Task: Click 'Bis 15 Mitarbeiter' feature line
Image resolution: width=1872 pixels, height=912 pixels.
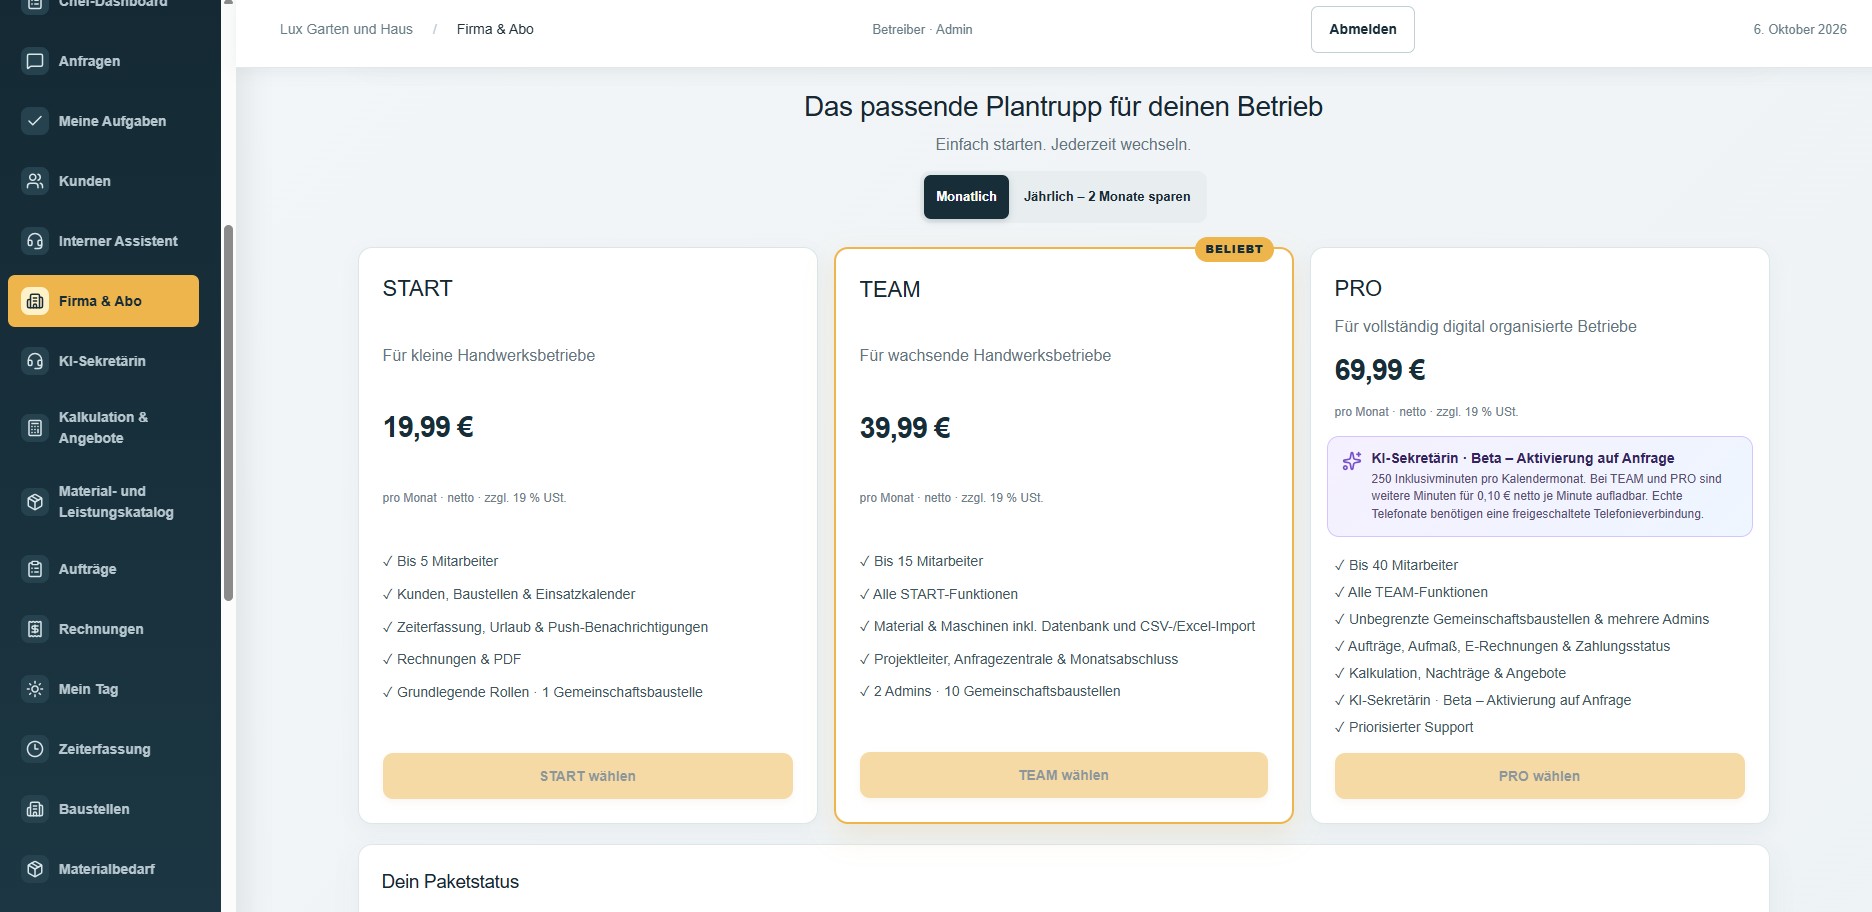Action: pyautogui.click(x=921, y=561)
